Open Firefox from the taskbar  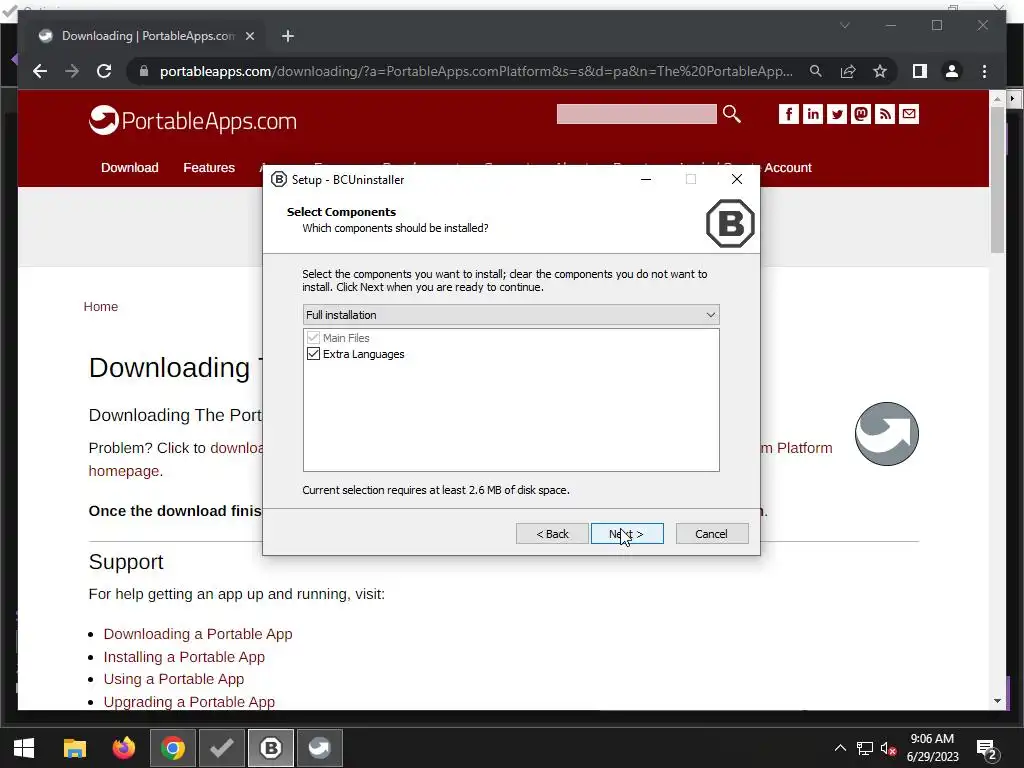tap(123, 748)
